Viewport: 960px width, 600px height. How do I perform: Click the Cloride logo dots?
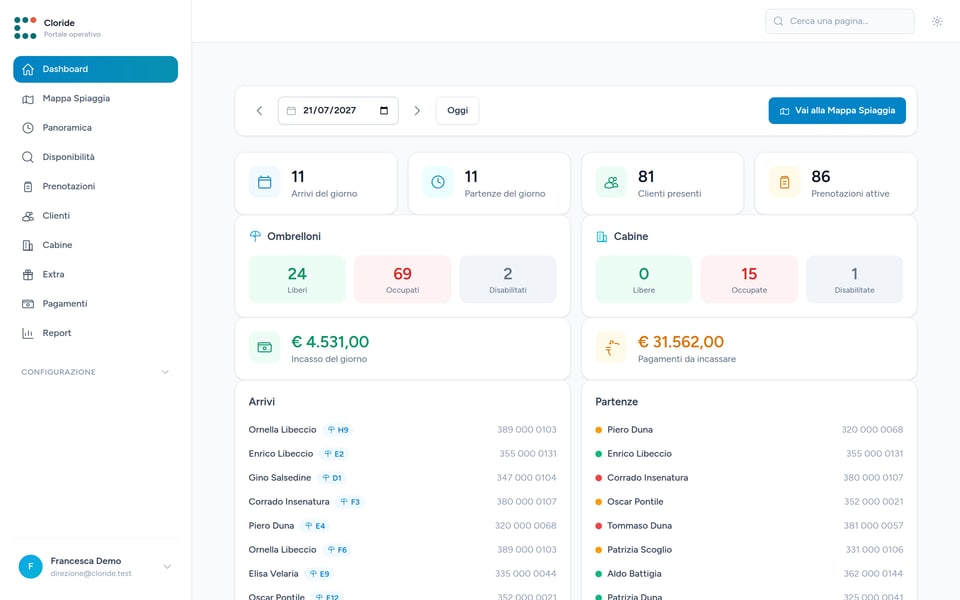pyautogui.click(x=25, y=28)
